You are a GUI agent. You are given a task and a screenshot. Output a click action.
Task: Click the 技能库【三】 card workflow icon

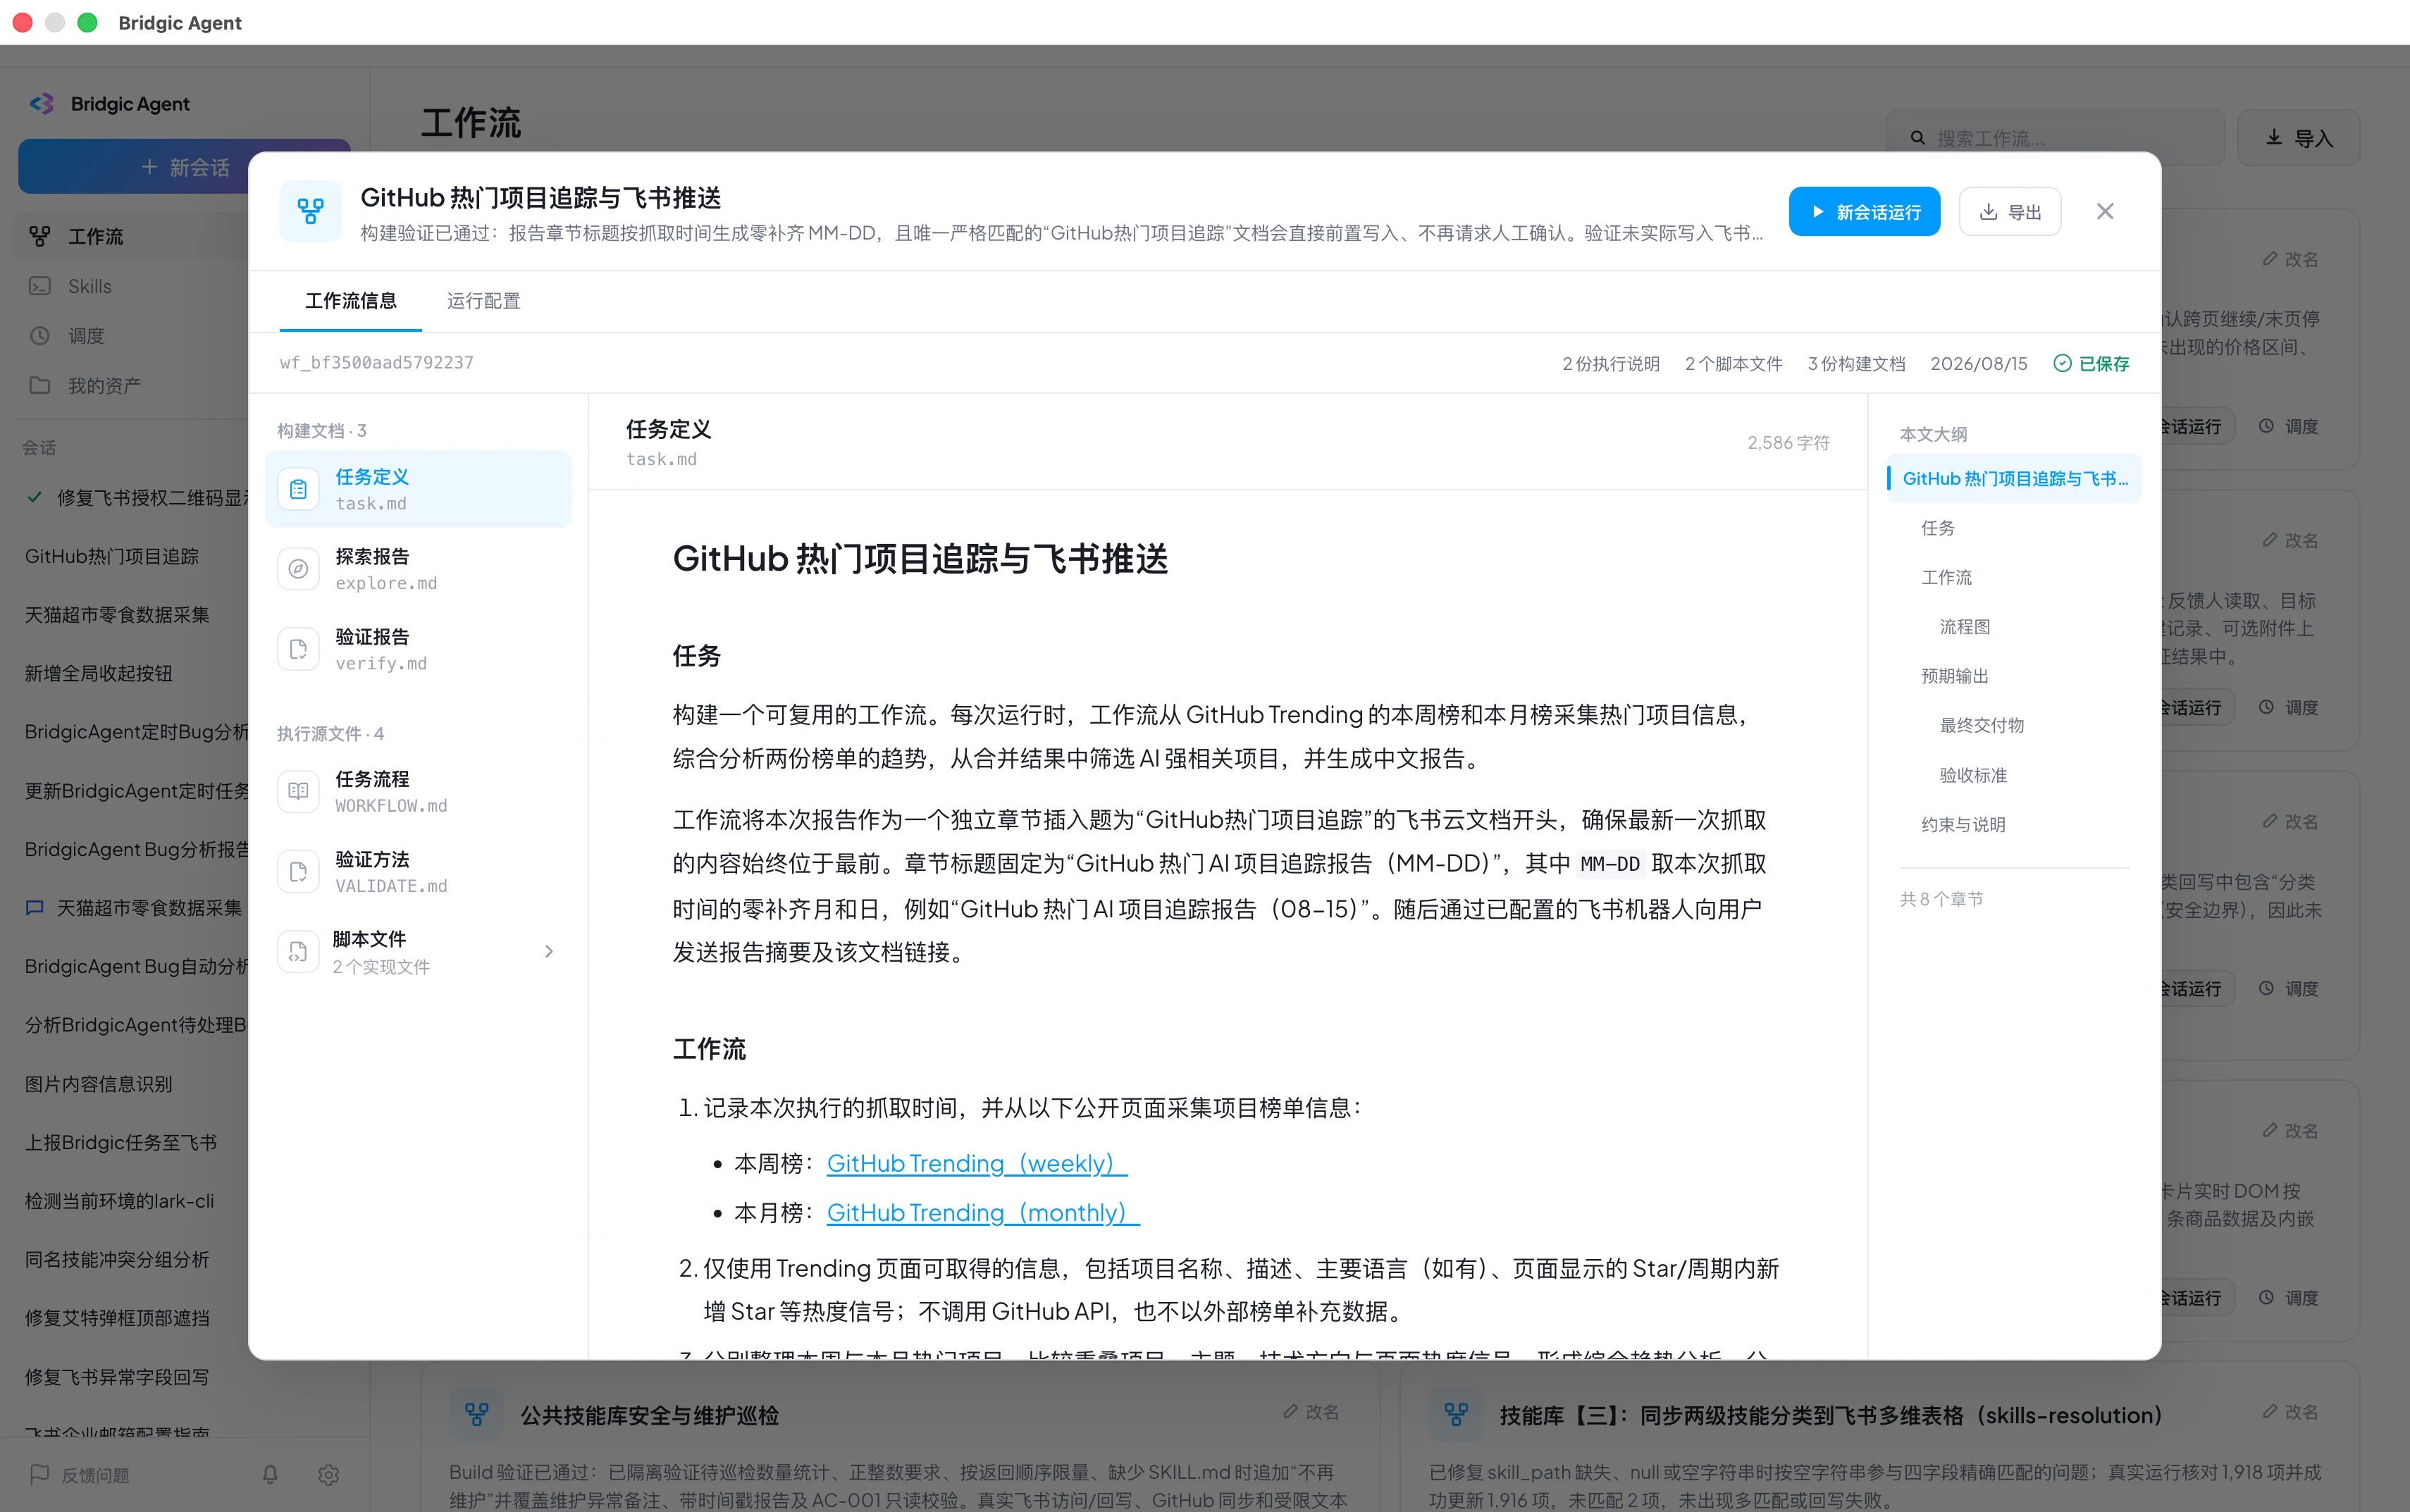(1456, 1414)
